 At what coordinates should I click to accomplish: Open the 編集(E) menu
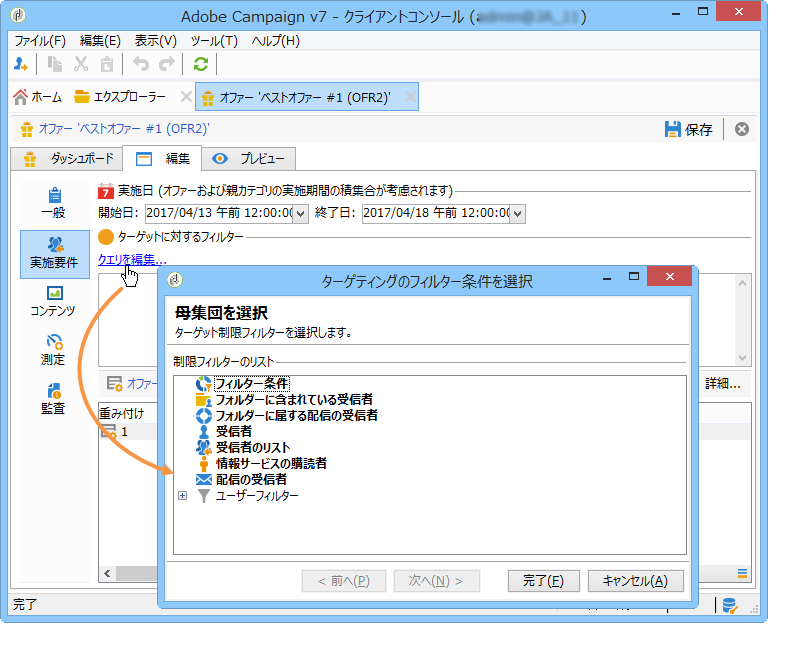click(x=100, y=41)
